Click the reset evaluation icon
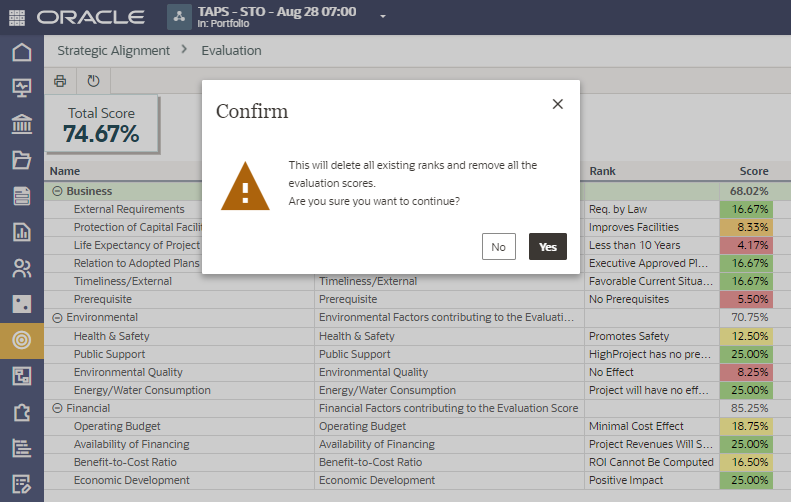791x502 pixels. coord(94,81)
